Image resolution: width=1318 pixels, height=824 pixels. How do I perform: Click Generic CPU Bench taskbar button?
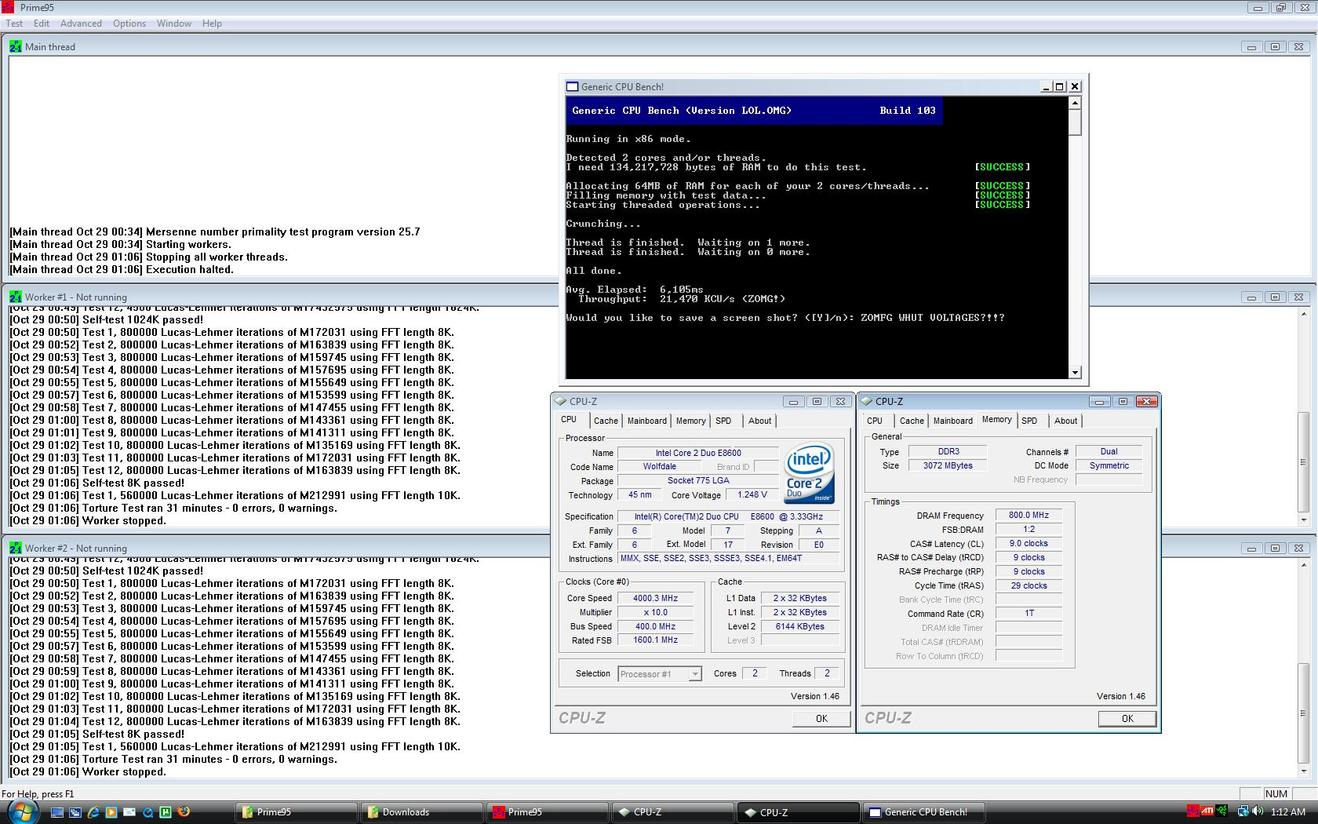tap(922, 812)
